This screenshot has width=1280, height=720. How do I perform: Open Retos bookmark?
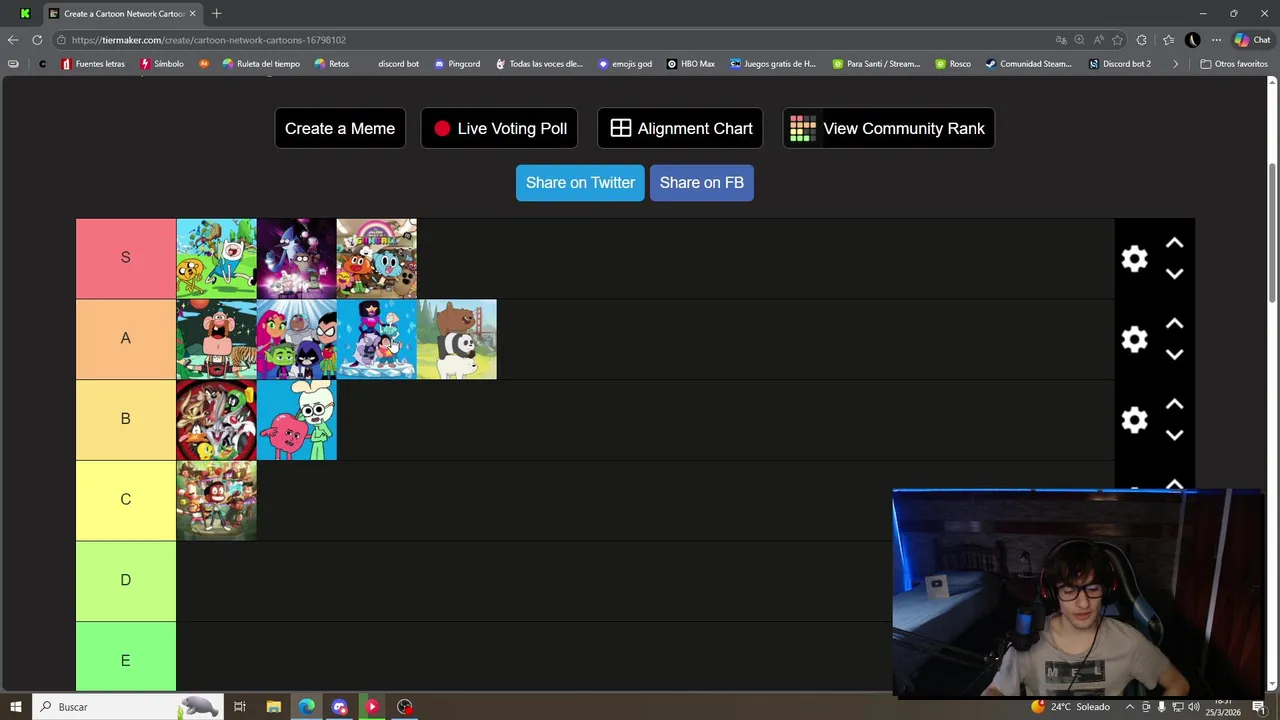point(332,64)
